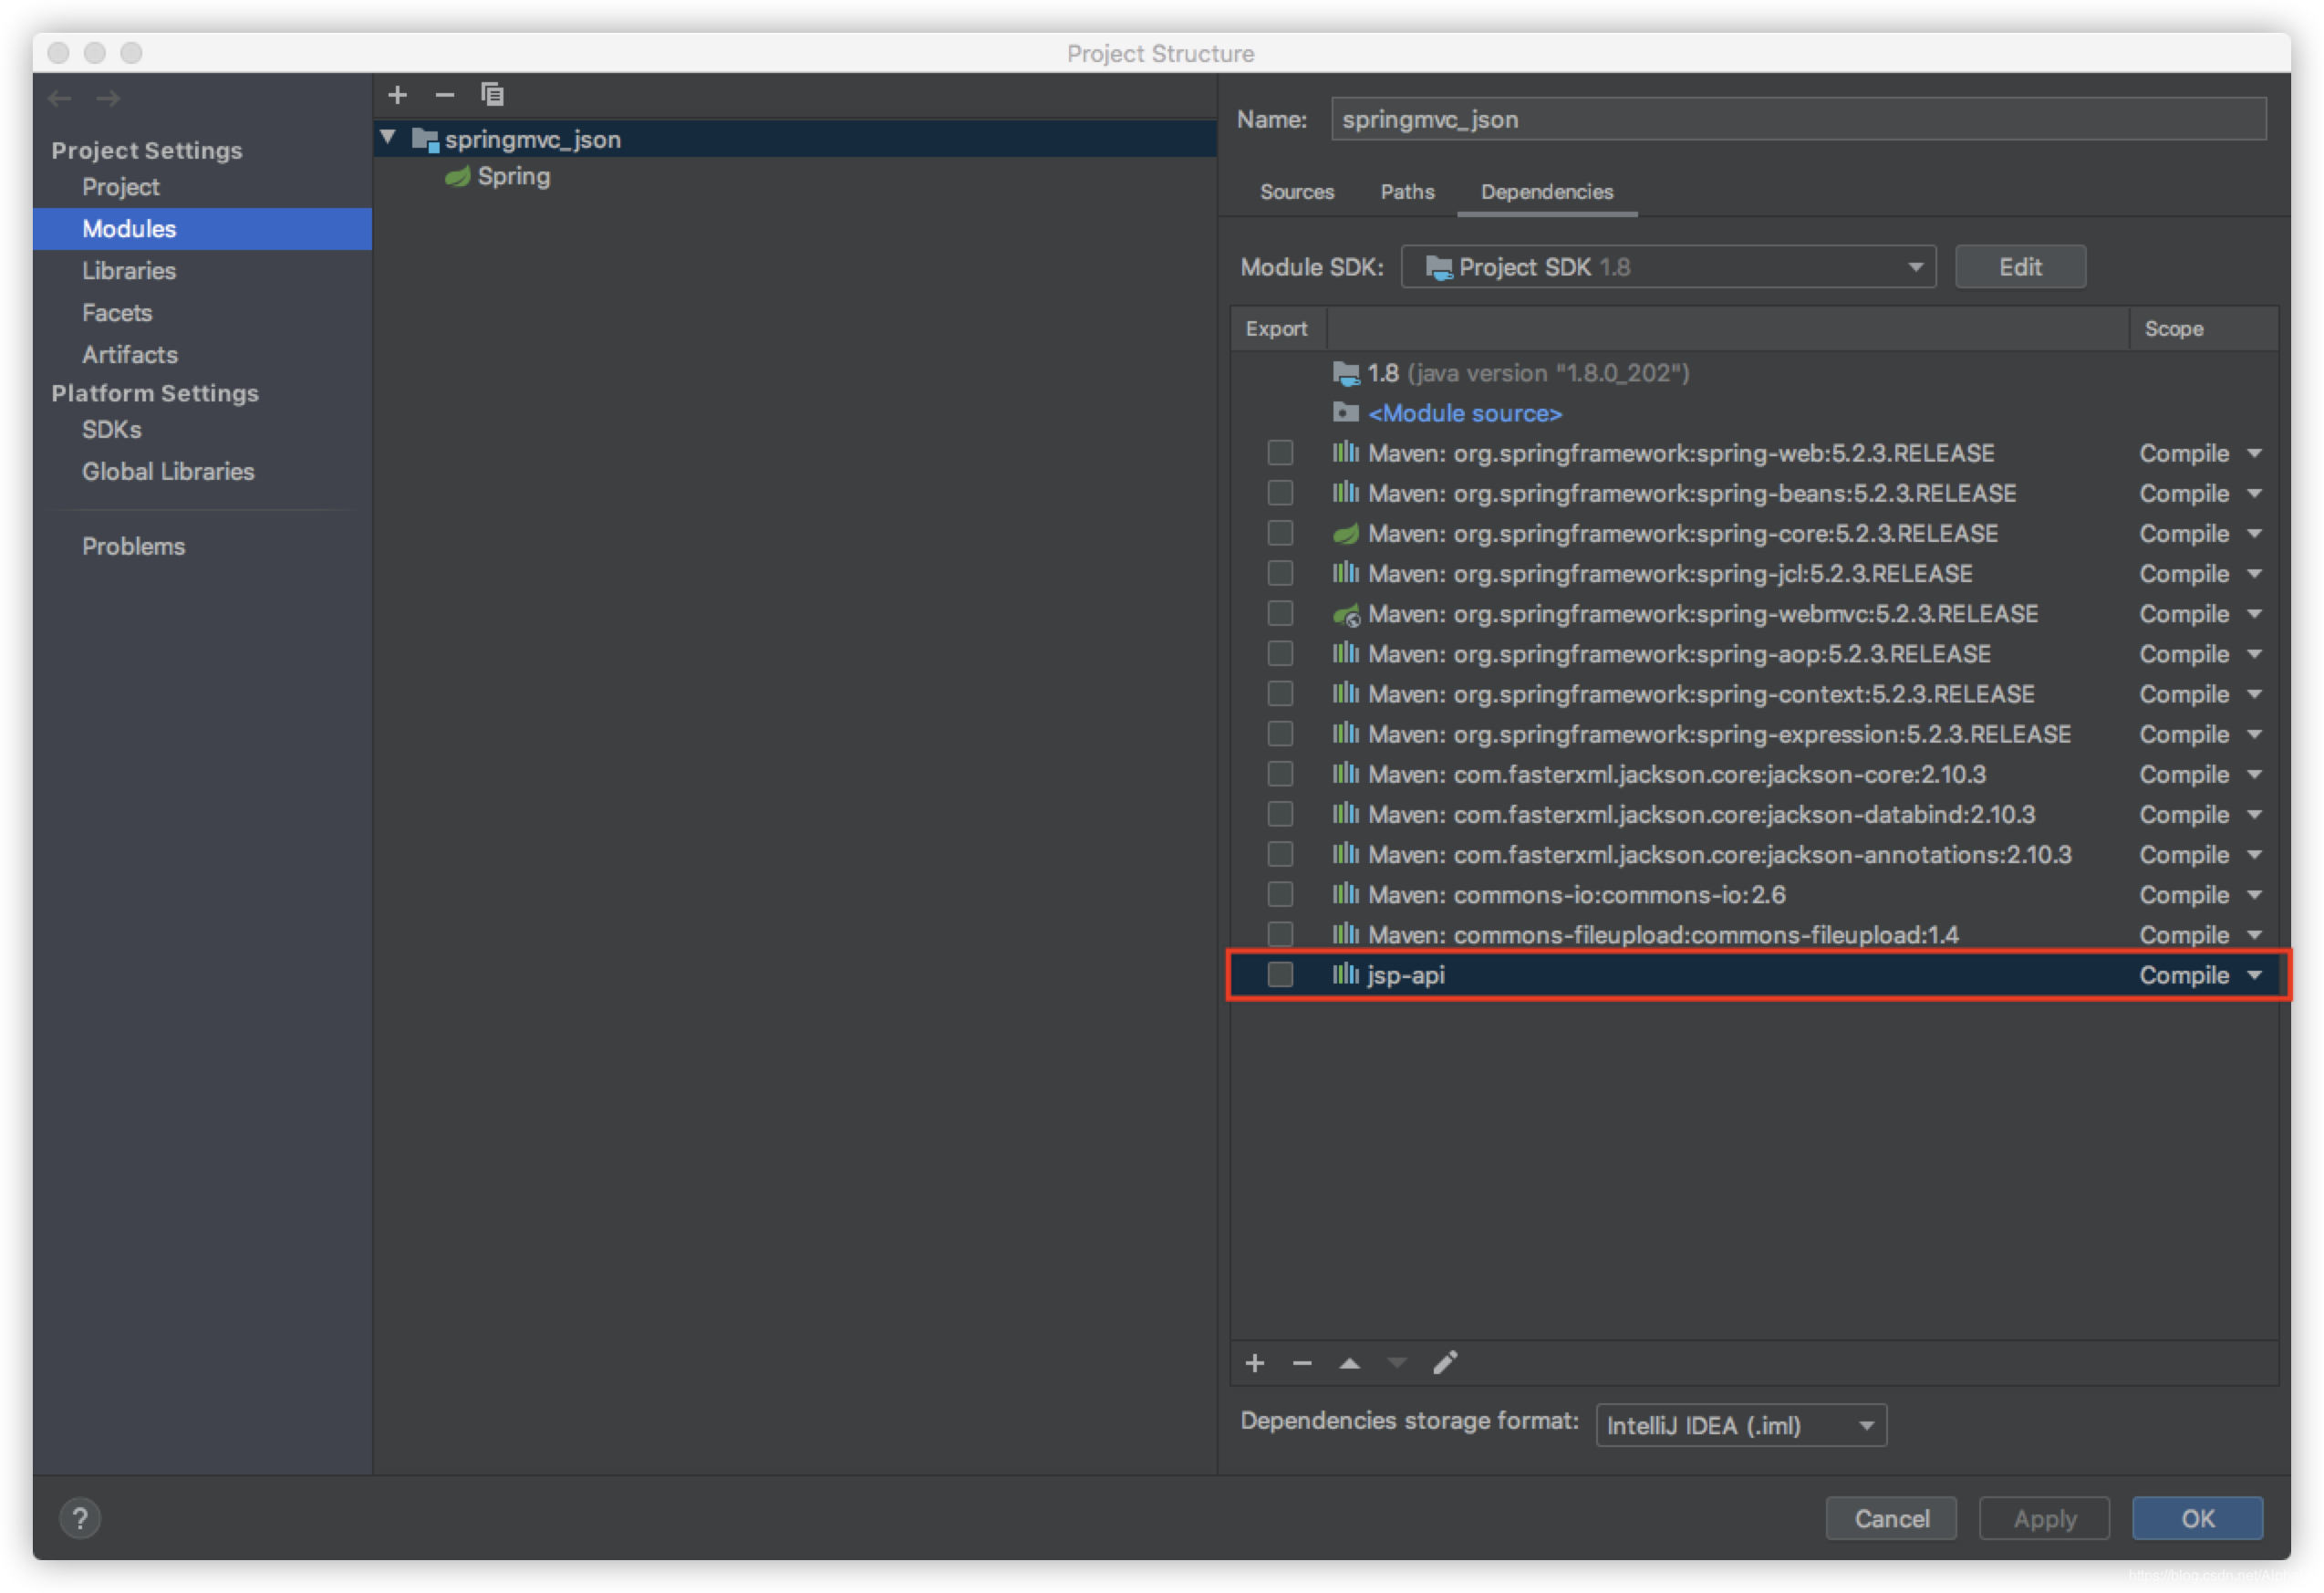2324x1593 pixels.
Task: Edit the jsp-api dependency with the pencil icon
Action: 1445,1363
